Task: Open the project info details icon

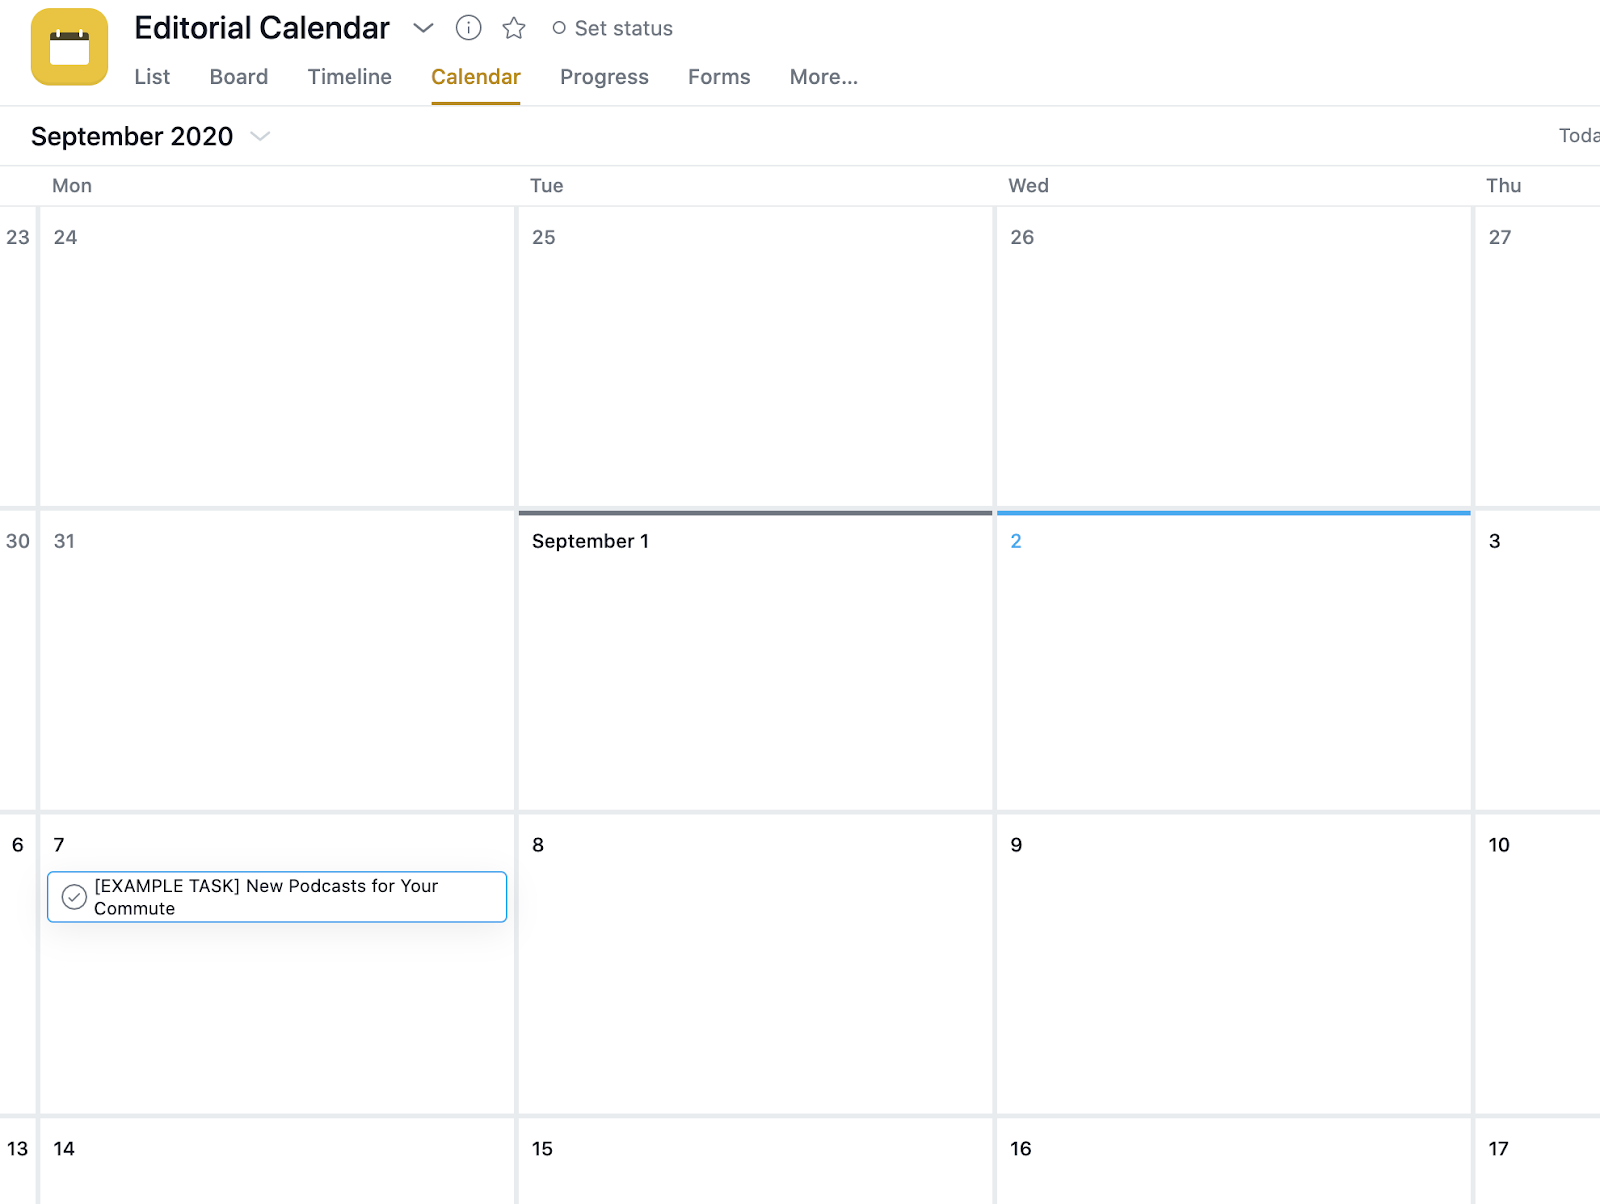Action: 468,28
